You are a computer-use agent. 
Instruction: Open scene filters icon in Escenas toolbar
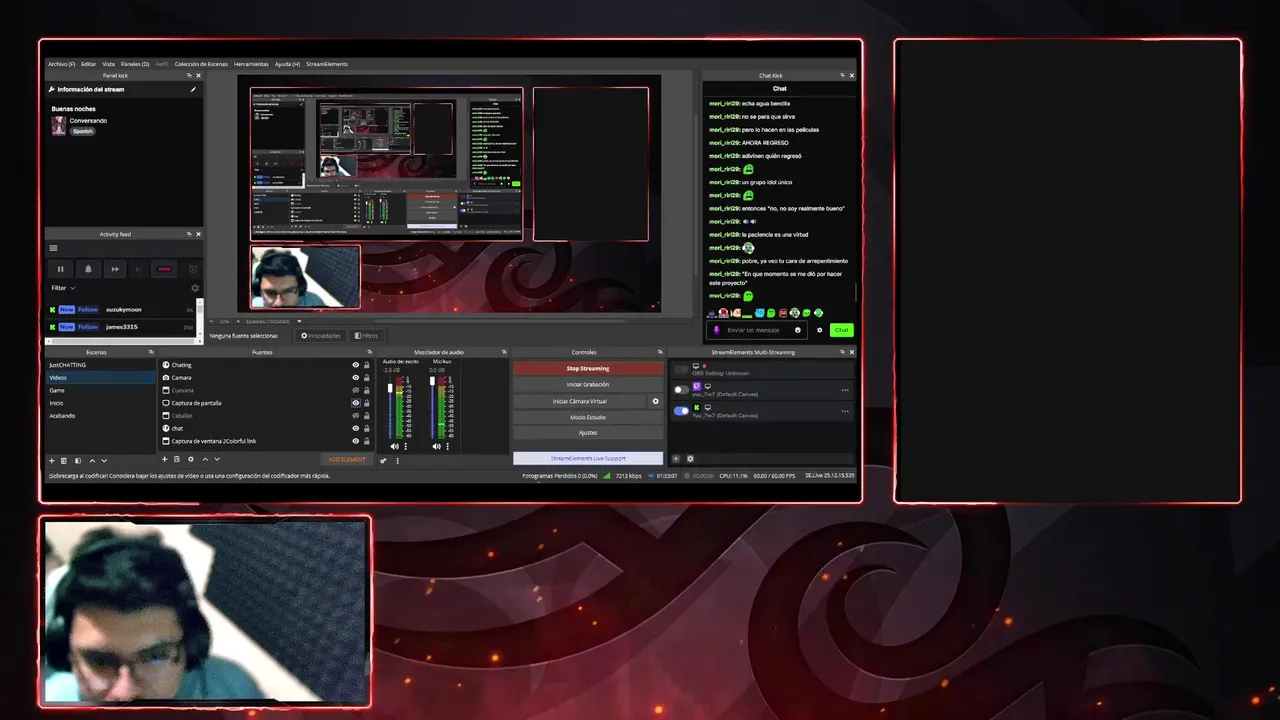pyautogui.click(x=77, y=460)
